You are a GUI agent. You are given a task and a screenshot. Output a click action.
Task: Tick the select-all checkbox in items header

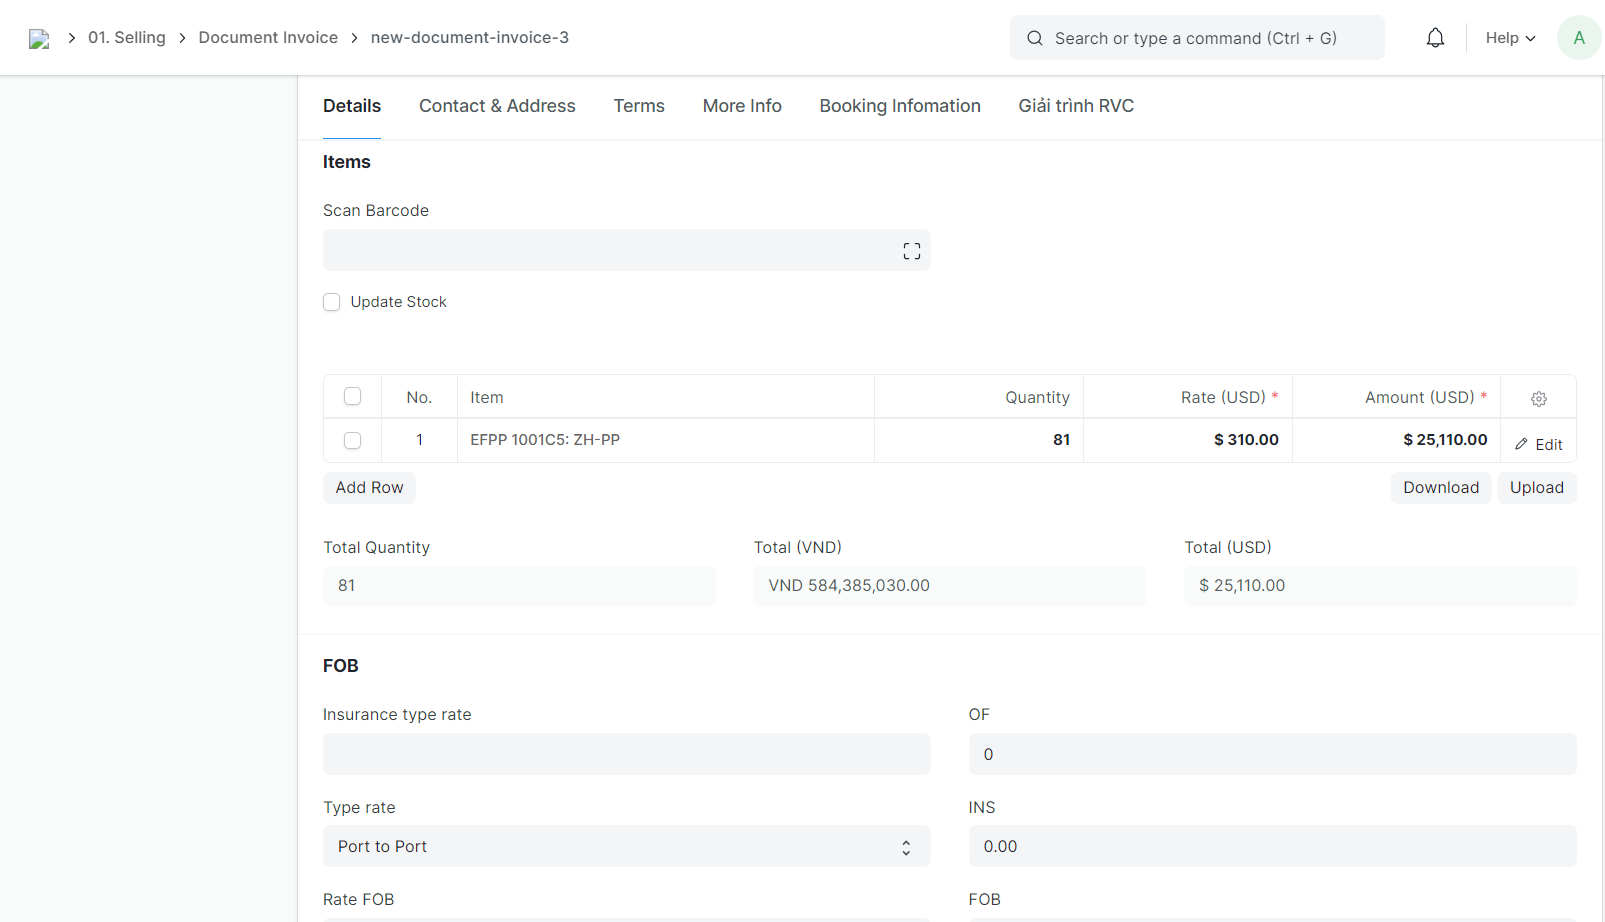point(352,396)
